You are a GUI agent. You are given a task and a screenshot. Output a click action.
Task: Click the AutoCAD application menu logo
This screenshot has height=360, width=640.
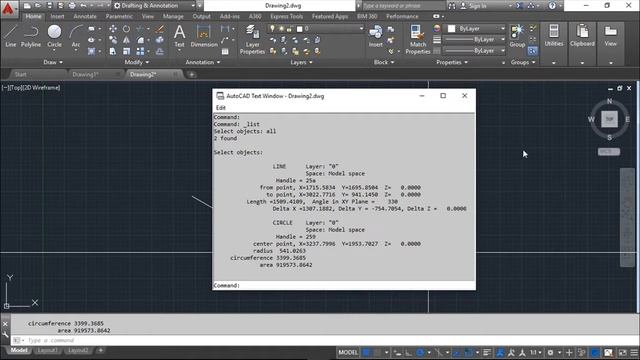point(9,9)
